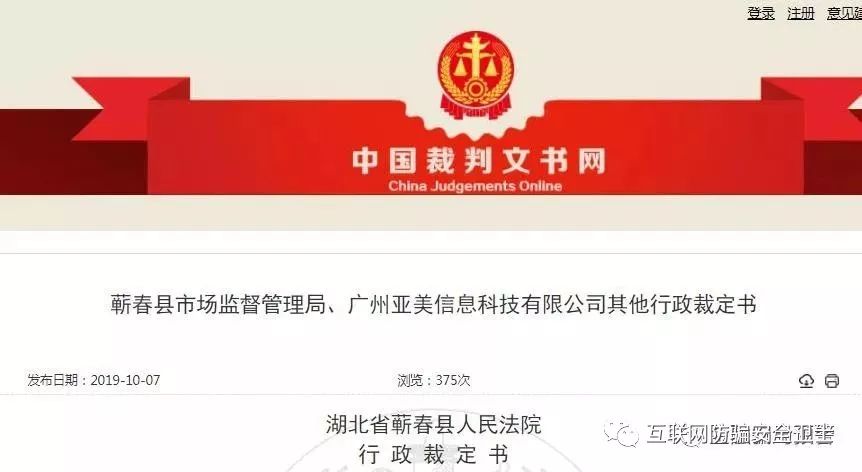Click the China Judgements Online subtitle
The width and height of the screenshot is (862, 472).
475,186
